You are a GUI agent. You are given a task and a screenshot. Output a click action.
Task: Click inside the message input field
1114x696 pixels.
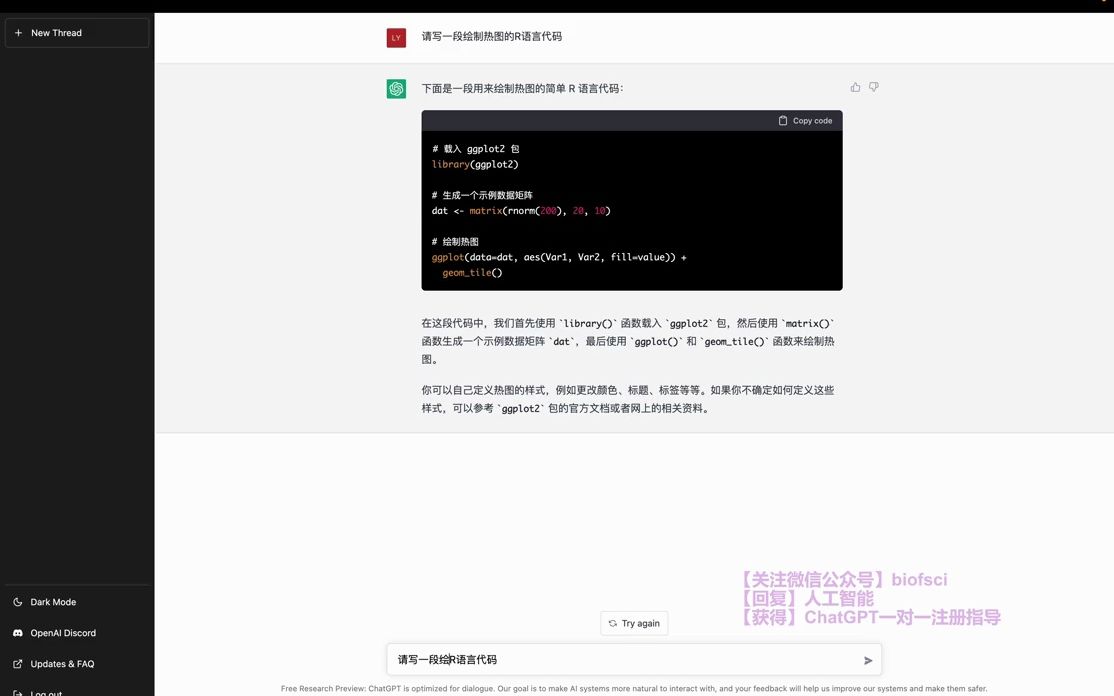point(600,659)
